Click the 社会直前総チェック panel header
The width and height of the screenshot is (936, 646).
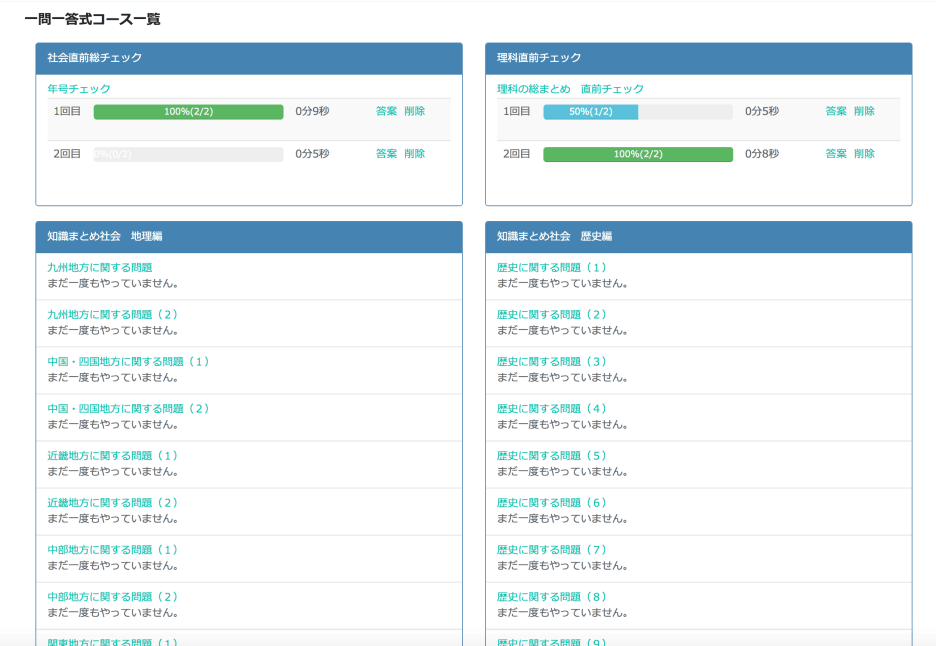tap(249, 58)
